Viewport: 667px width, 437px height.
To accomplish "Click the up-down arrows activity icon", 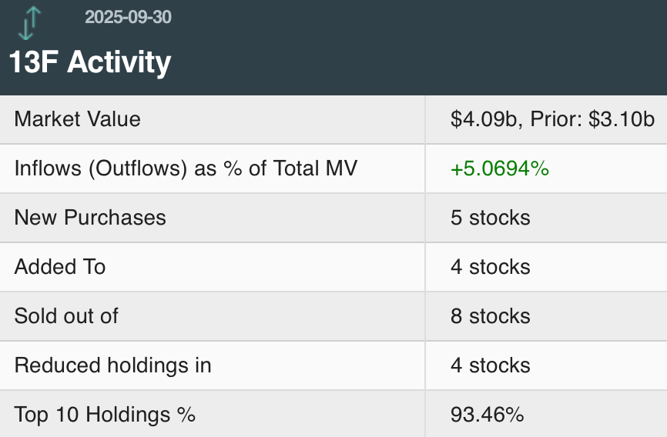I will coord(32,21).
